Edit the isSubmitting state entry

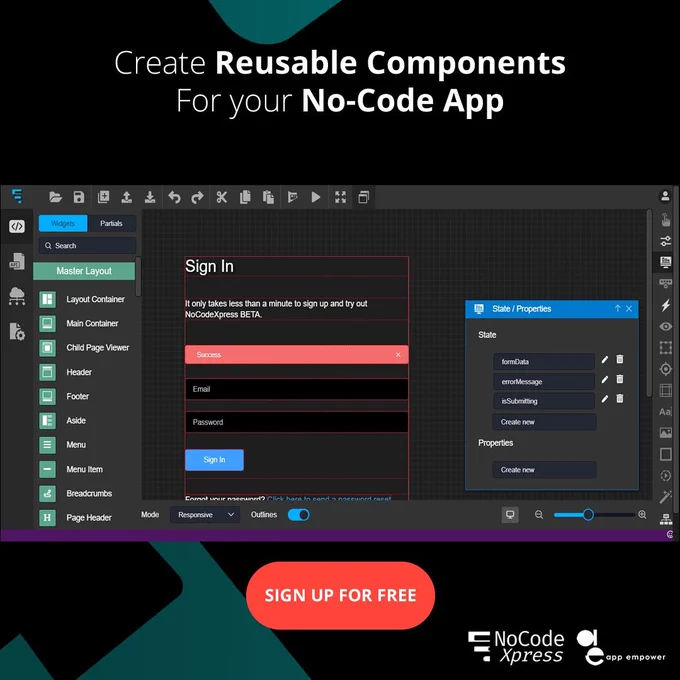605,399
